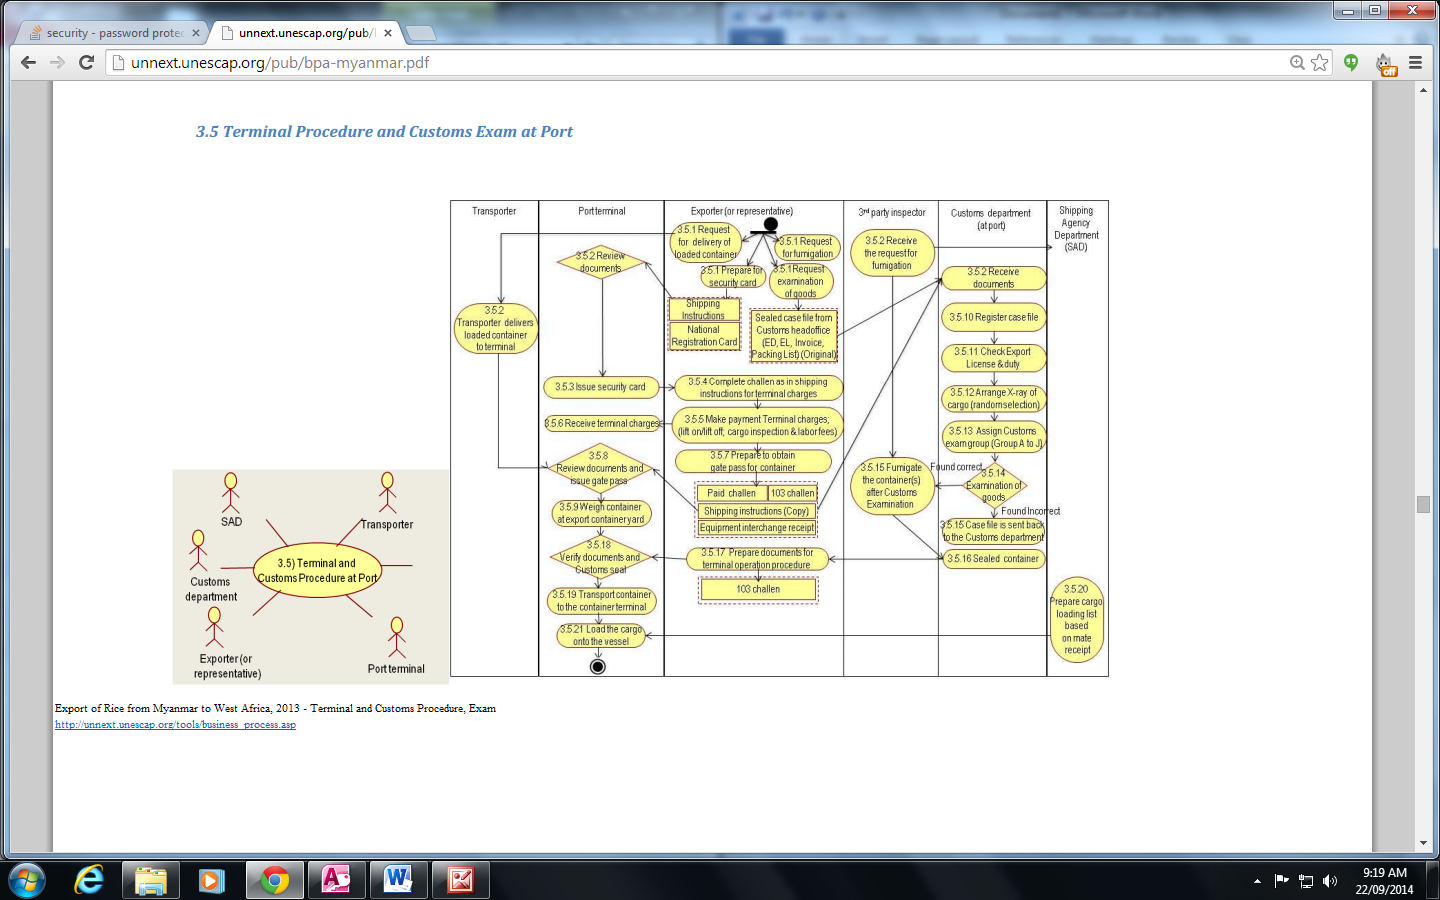This screenshot has height=900, width=1440.
Task: Click the browser back arrow
Action: pos(28,62)
